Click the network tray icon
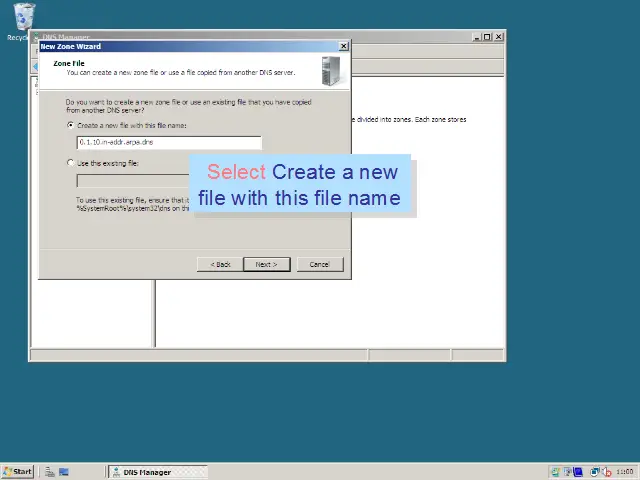 click(595, 472)
